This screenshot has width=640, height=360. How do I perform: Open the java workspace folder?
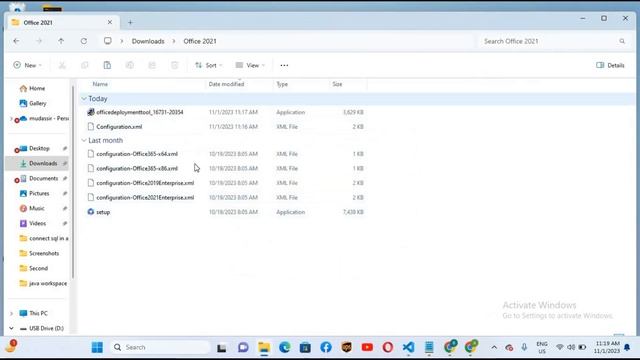click(43, 283)
